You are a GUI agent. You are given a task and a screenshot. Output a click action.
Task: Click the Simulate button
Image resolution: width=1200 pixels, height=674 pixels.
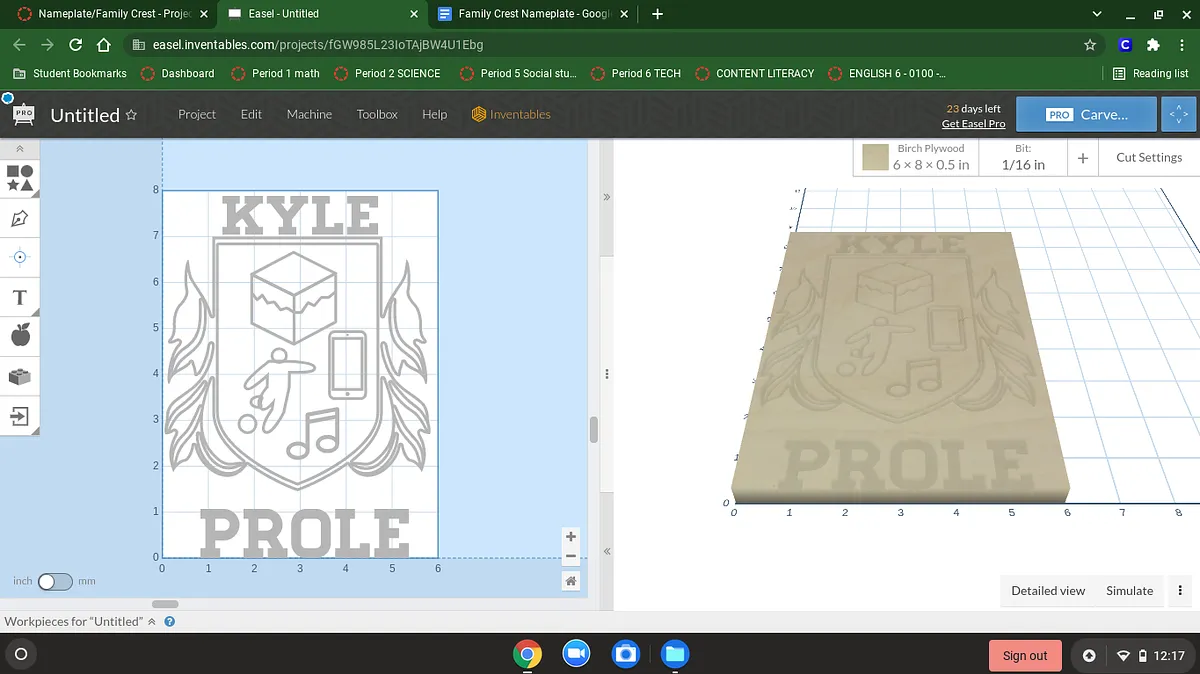(x=1129, y=591)
